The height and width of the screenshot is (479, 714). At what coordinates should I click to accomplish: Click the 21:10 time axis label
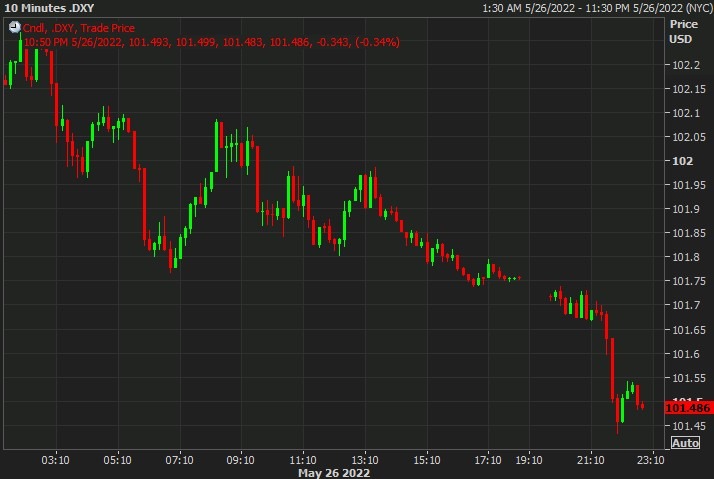tap(591, 460)
